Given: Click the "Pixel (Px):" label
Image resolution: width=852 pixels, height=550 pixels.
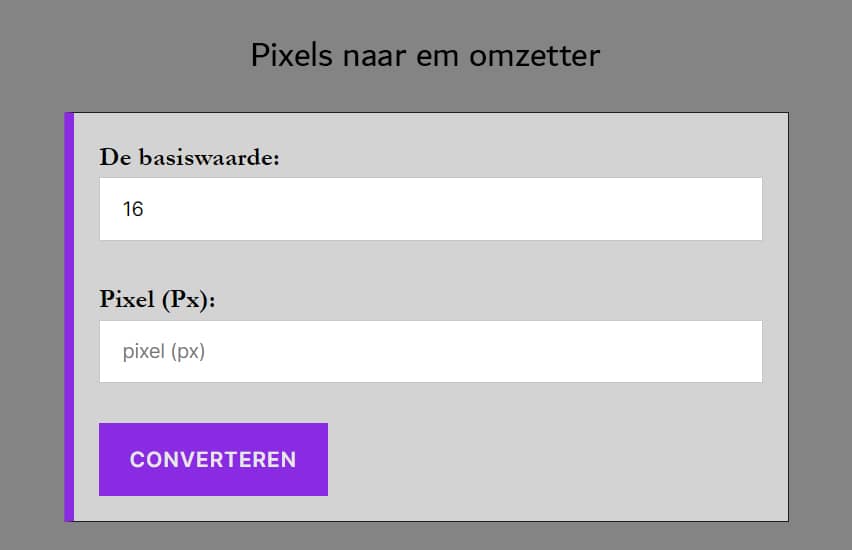Looking at the screenshot, I should tap(157, 300).
